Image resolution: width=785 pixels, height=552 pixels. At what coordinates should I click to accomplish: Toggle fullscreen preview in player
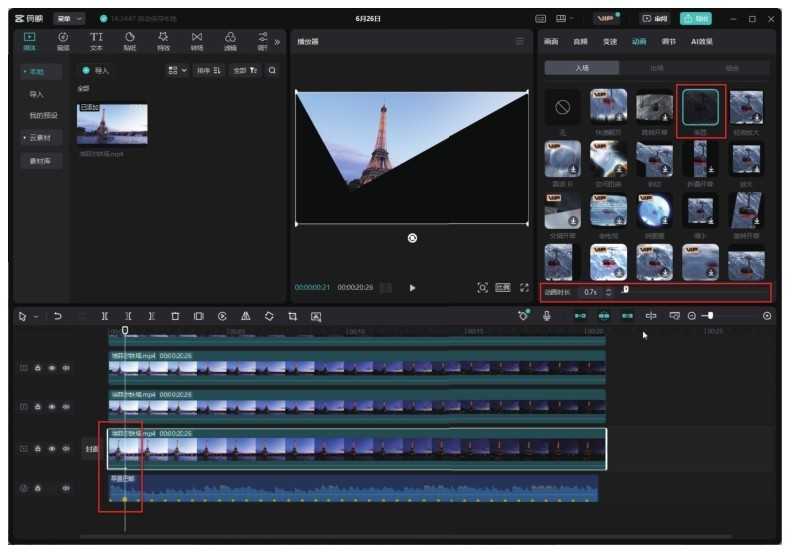pos(524,287)
